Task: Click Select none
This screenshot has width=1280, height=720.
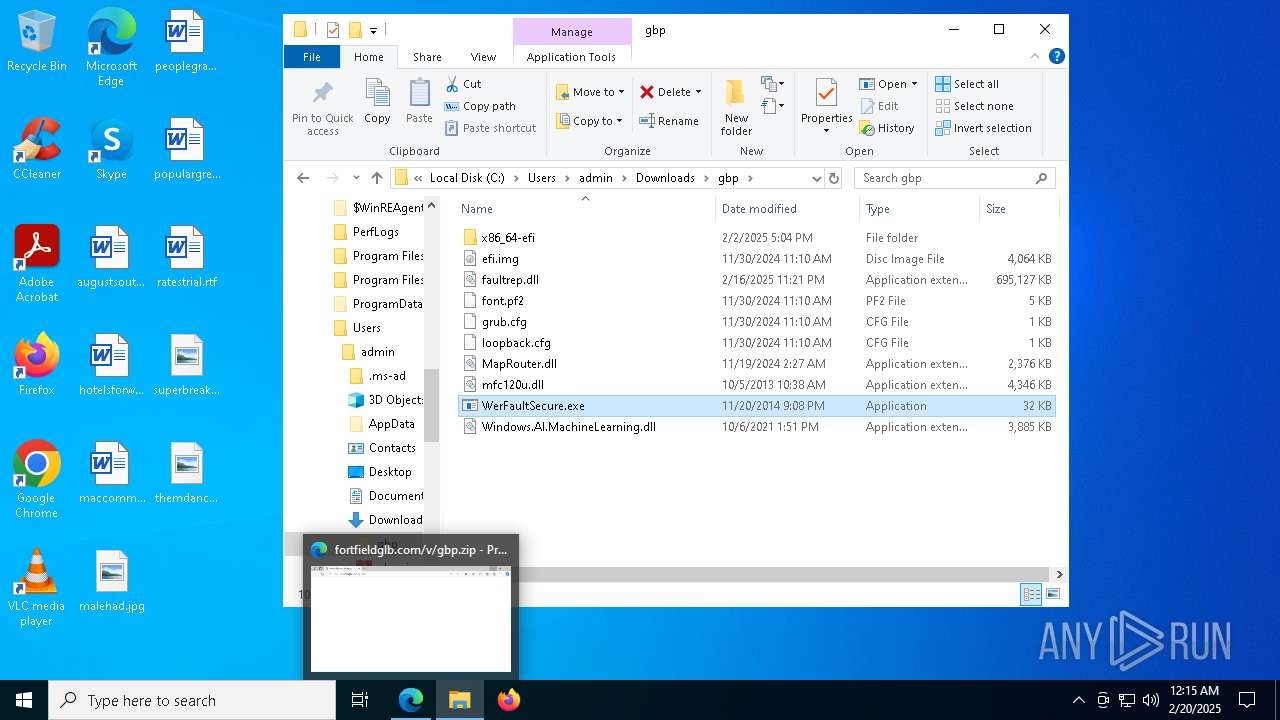Action: (x=974, y=106)
